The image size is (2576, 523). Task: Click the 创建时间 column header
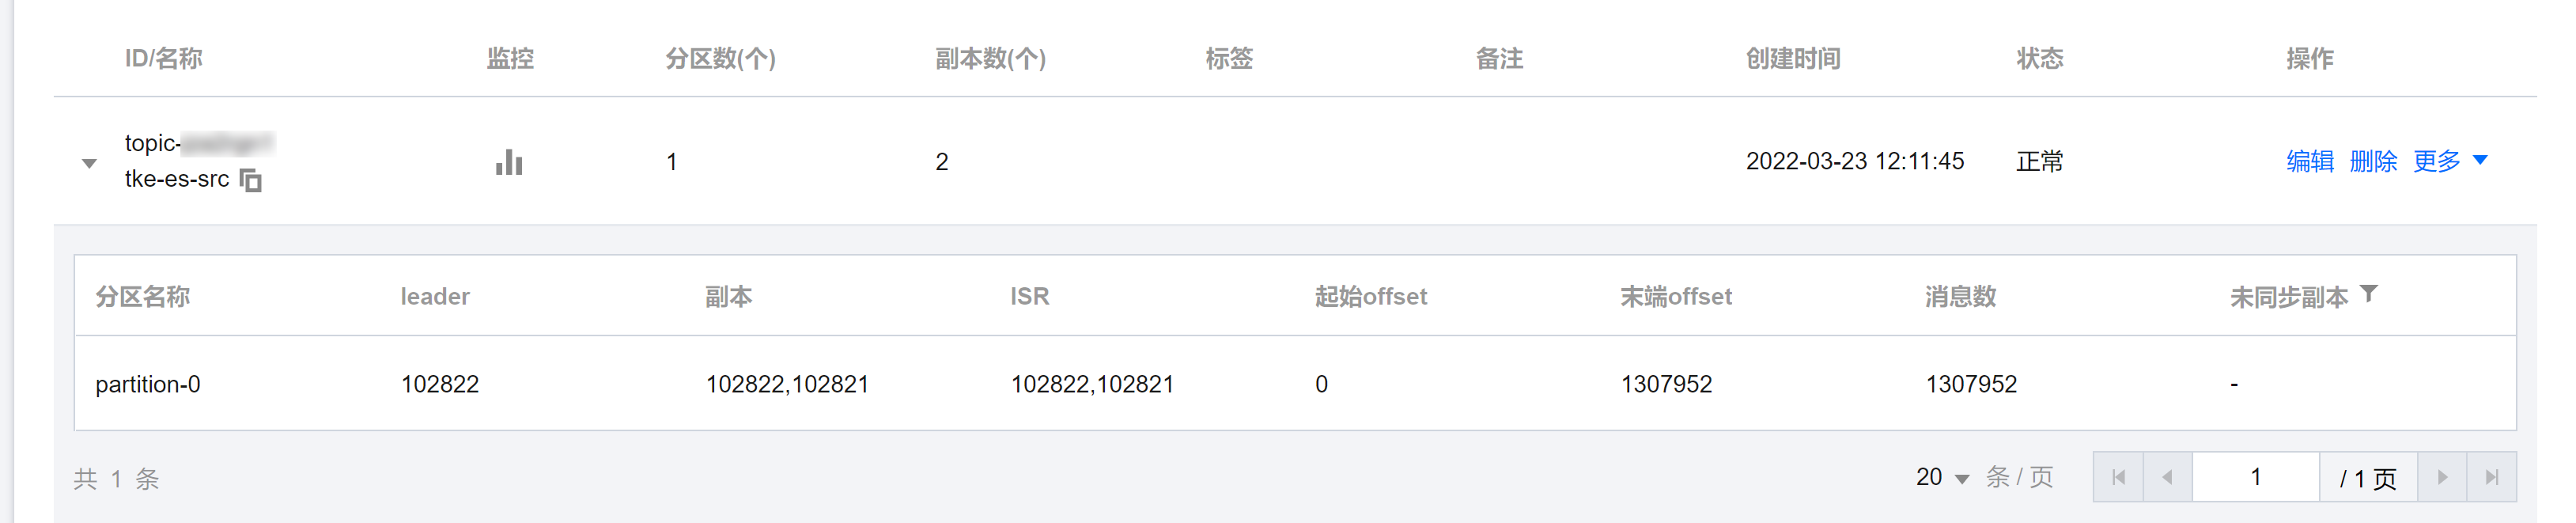pyautogui.click(x=1792, y=59)
